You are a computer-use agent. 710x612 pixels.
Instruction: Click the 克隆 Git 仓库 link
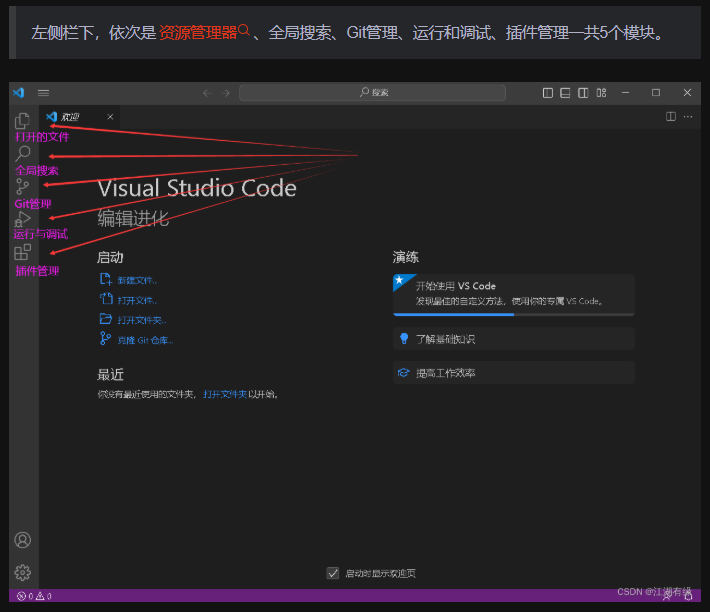click(x=145, y=340)
